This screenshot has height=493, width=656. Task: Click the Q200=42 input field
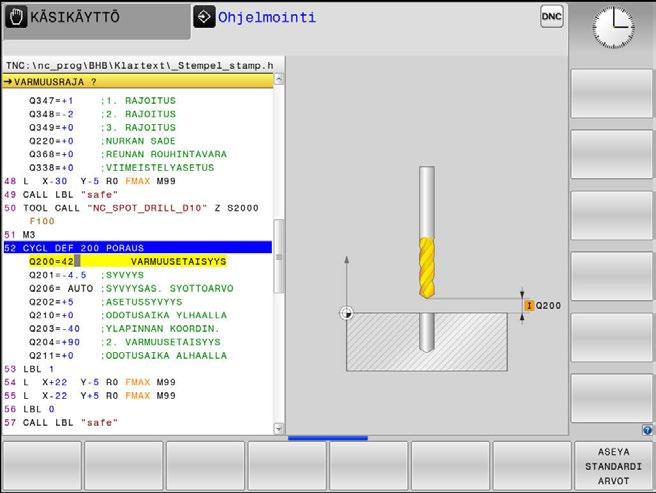(128, 262)
